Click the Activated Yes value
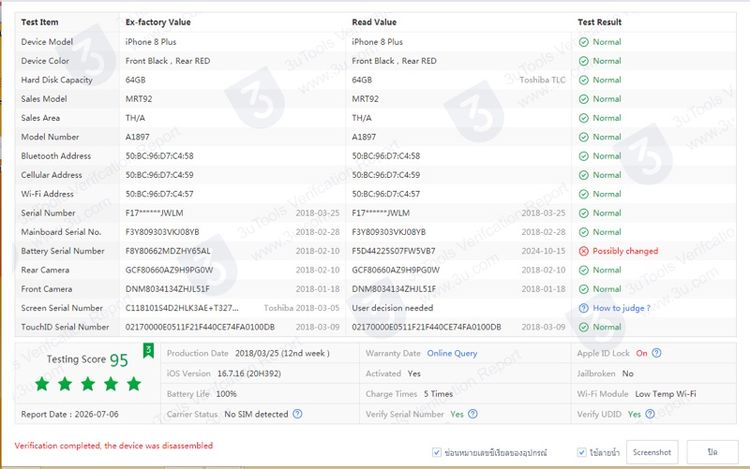 [x=414, y=374]
